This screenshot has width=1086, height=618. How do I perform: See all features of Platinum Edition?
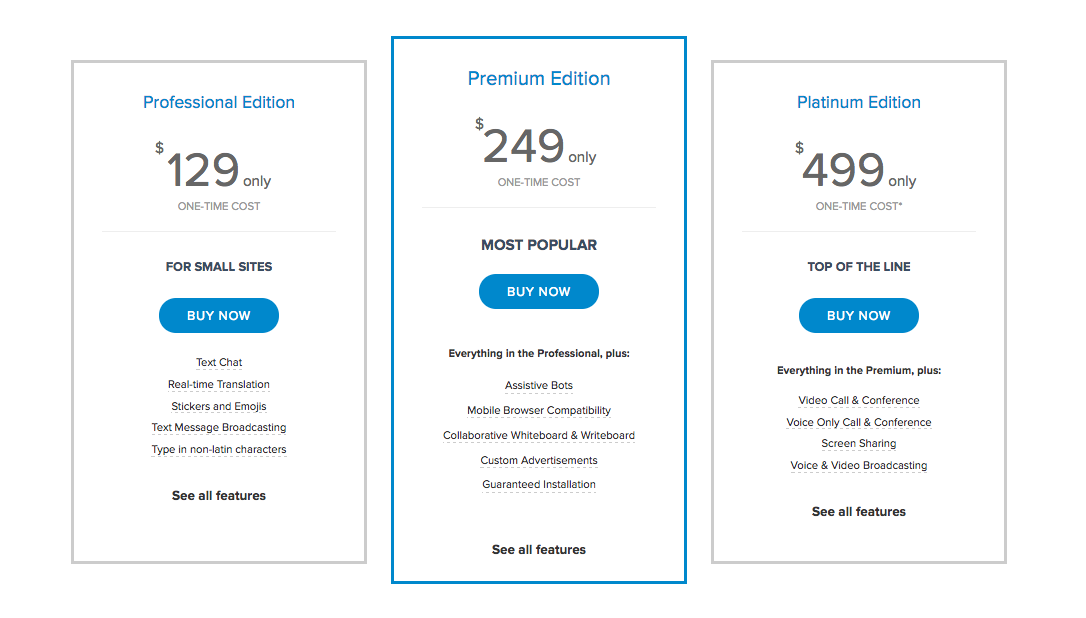(x=859, y=511)
